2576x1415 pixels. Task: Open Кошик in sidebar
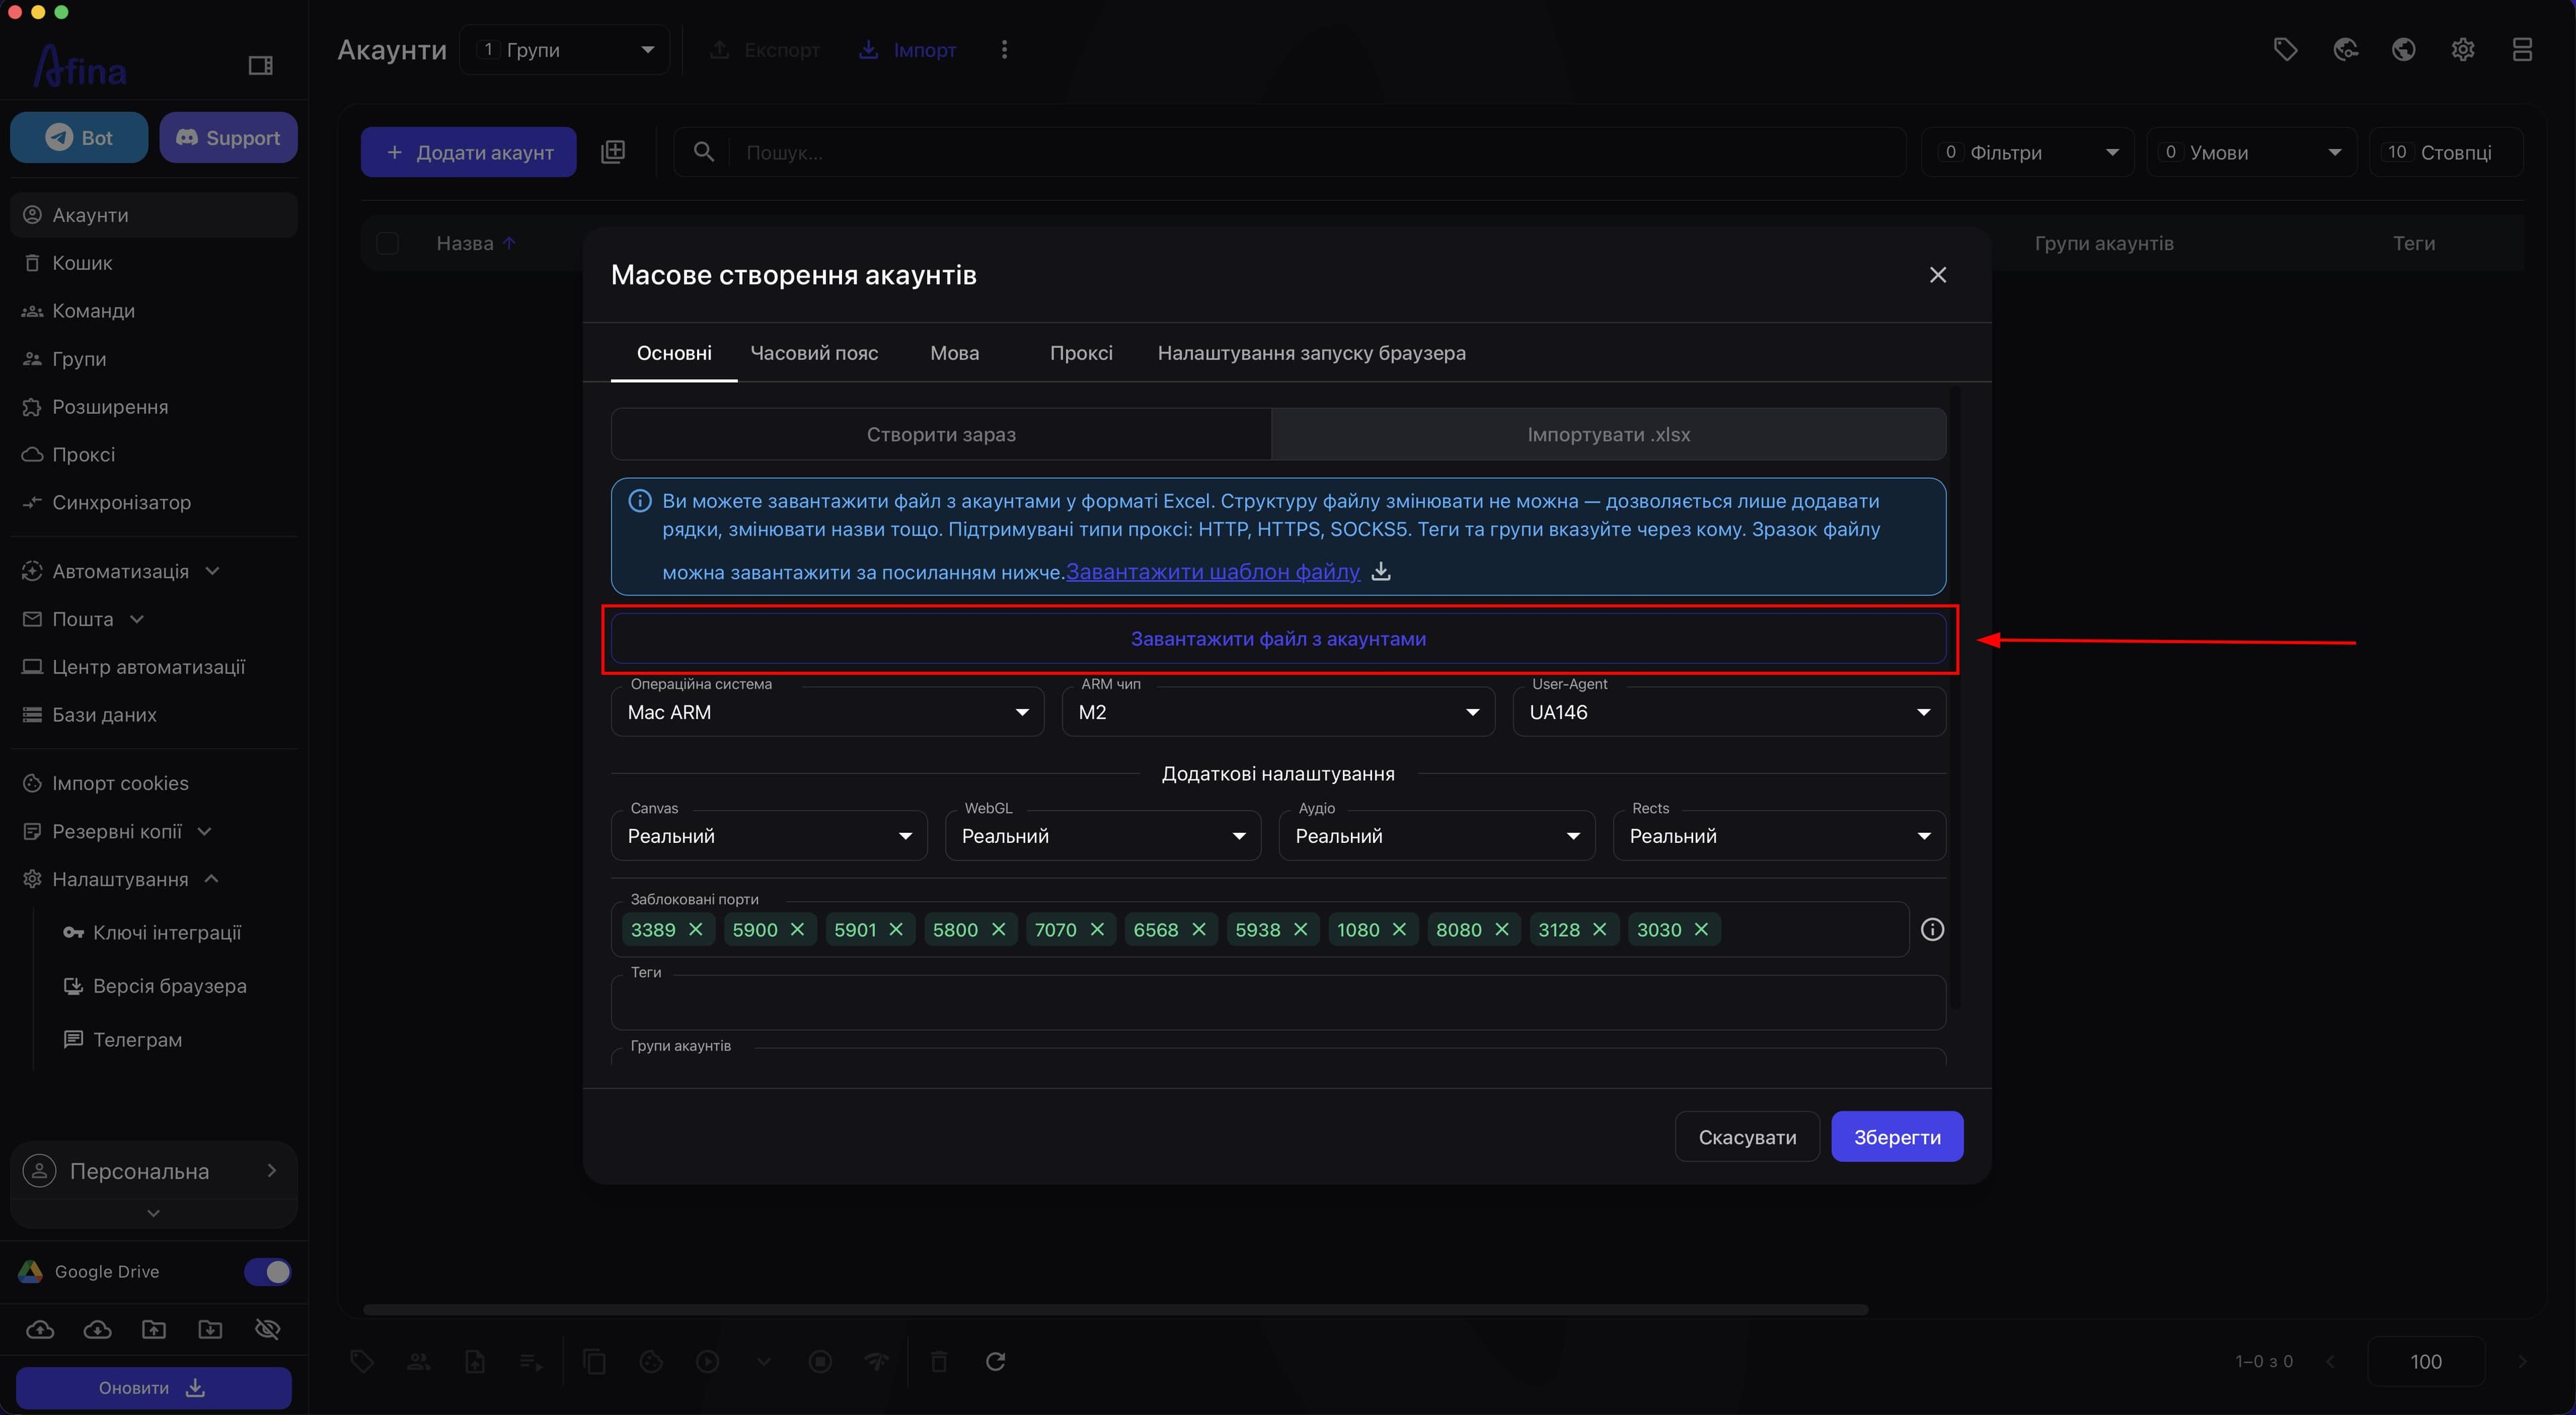coord(154,263)
